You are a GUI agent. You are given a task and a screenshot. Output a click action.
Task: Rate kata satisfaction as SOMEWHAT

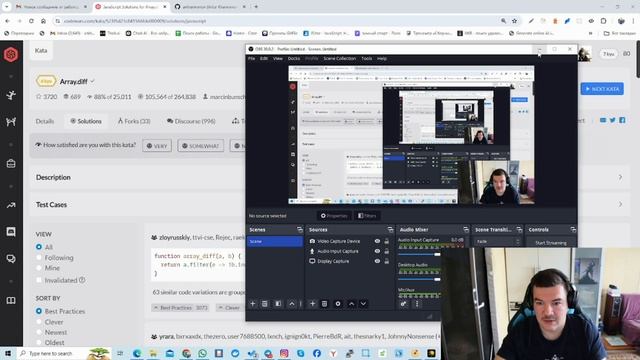point(200,146)
